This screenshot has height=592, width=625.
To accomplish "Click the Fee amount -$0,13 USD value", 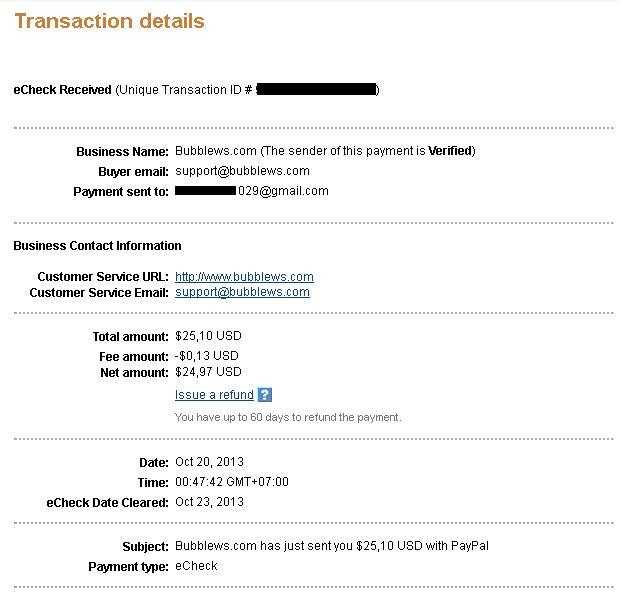I will pos(207,356).
